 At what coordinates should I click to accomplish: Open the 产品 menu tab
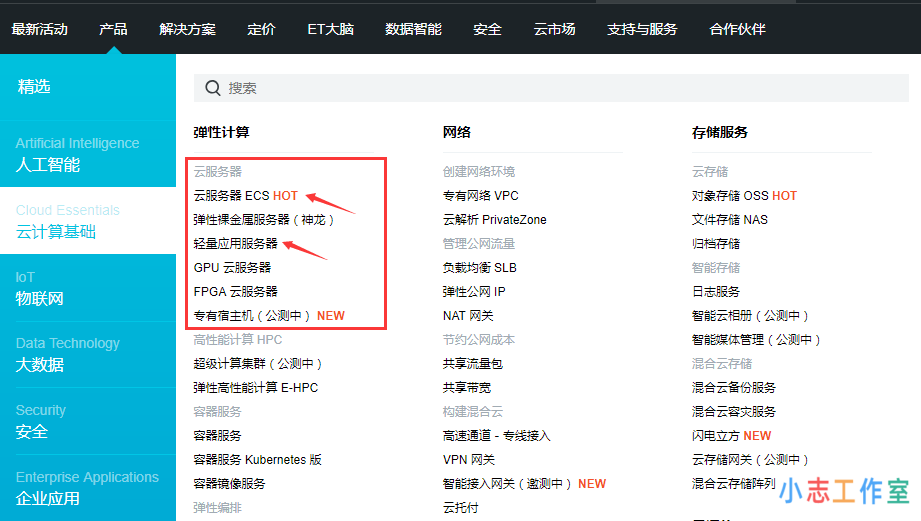point(113,29)
